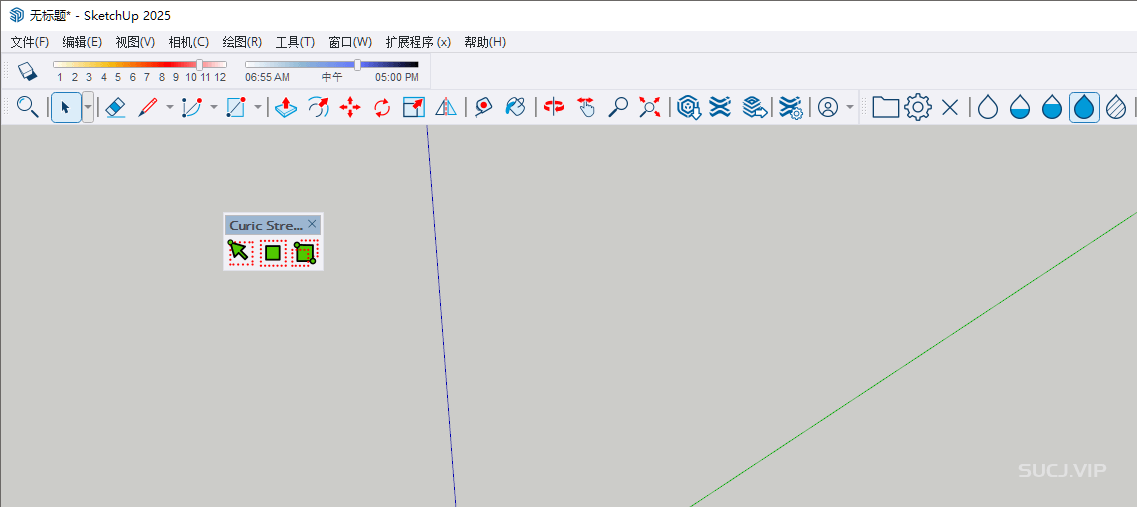Choose the Tape Measure tool
The height and width of the screenshot is (507, 1137).
(x=484, y=107)
